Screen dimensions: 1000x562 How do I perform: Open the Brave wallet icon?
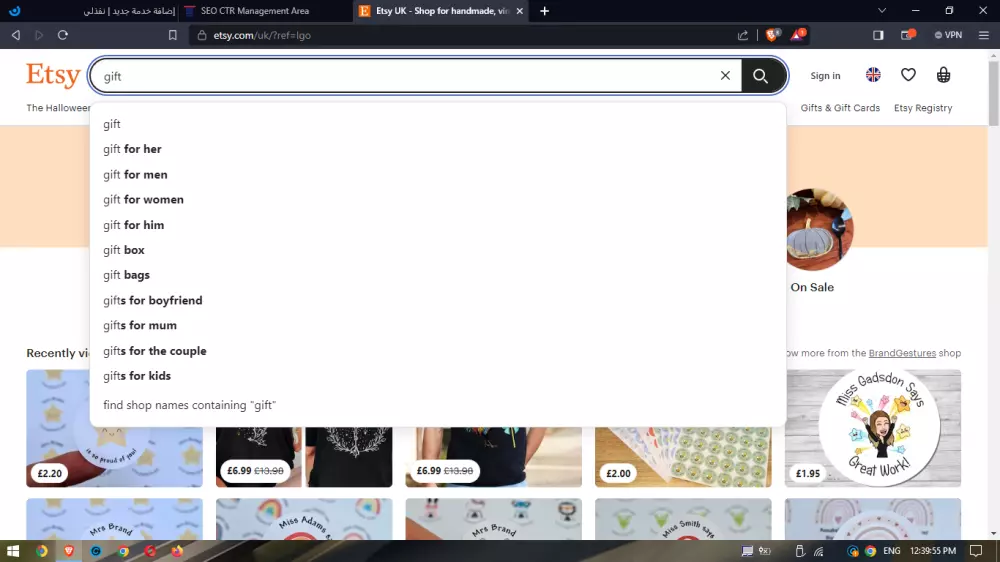tap(908, 34)
